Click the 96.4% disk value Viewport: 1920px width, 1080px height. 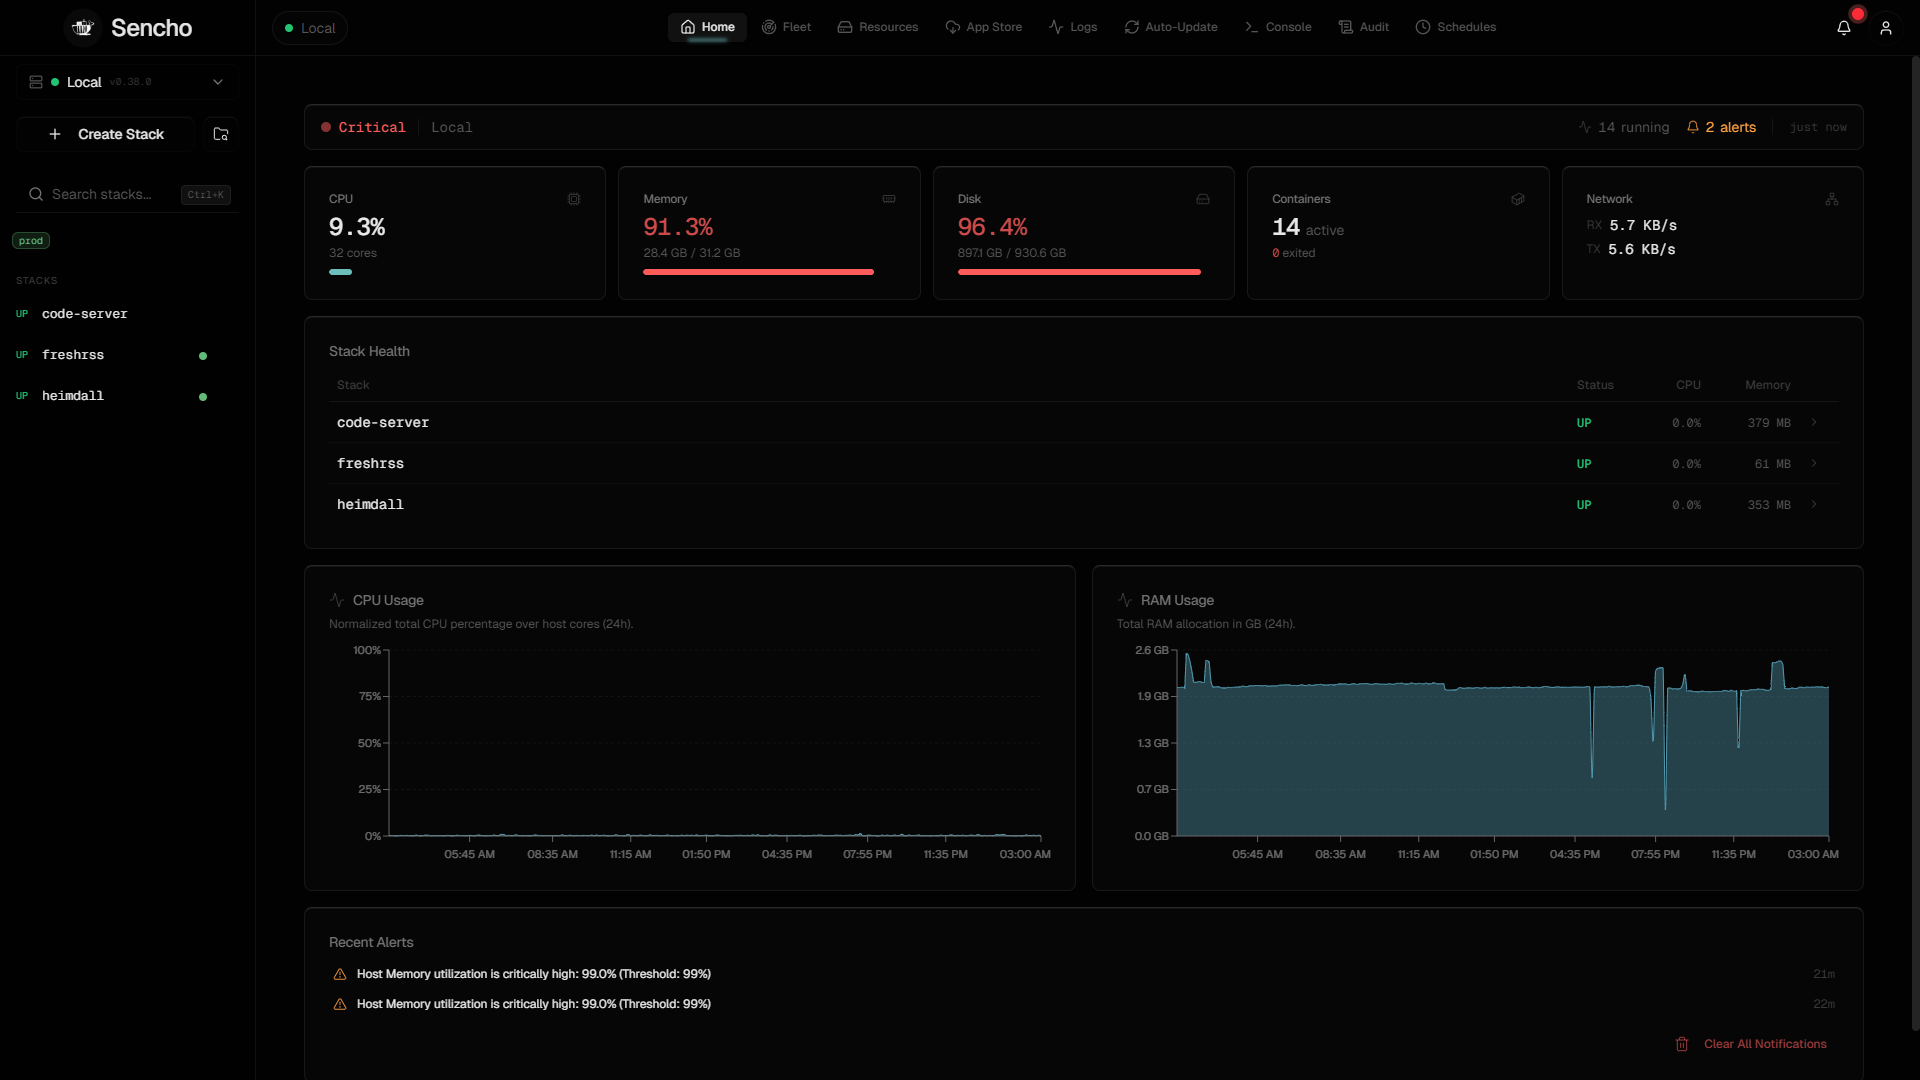coord(993,227)
